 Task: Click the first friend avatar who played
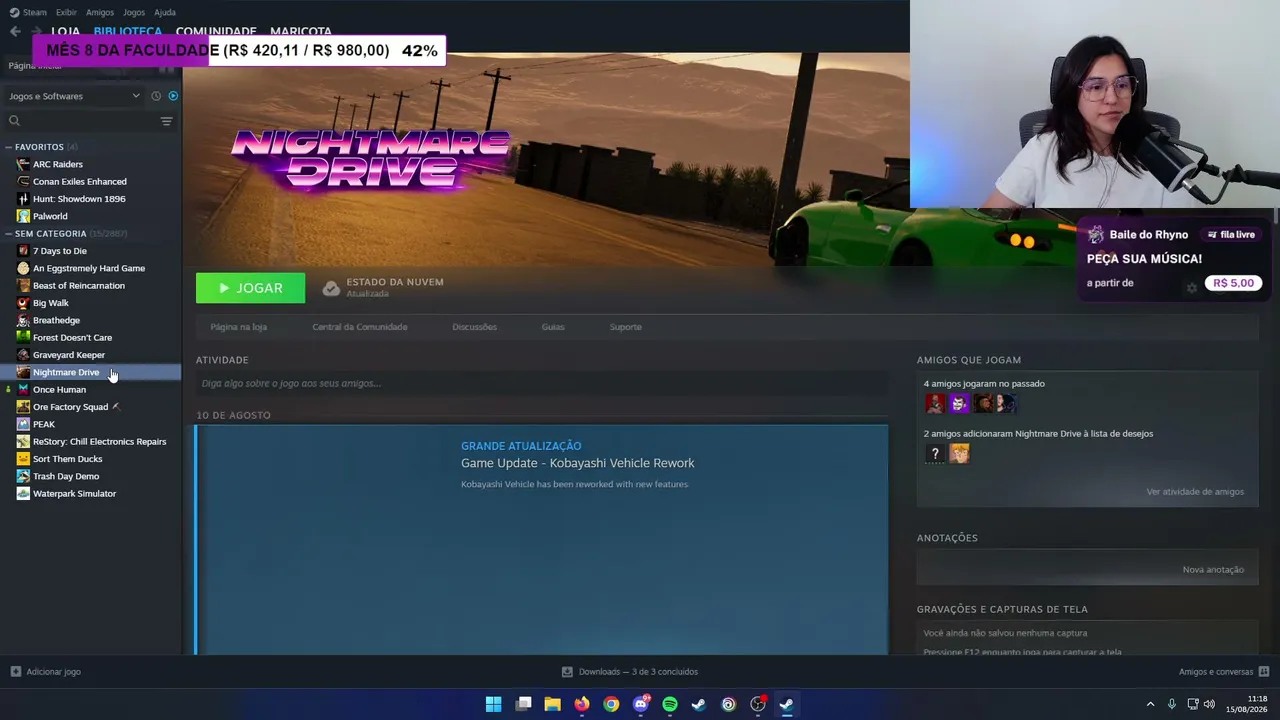(x=935, y=403)
